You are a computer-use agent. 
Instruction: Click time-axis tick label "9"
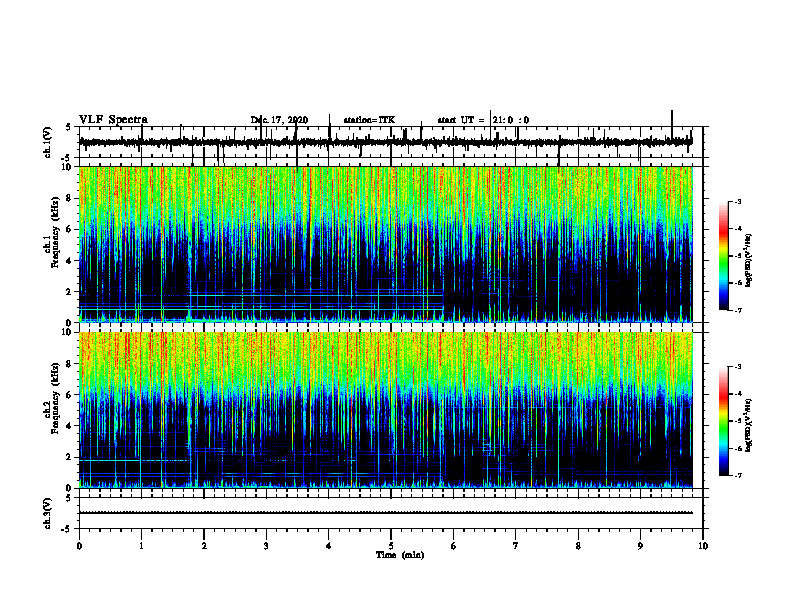[x=640, y=546]
